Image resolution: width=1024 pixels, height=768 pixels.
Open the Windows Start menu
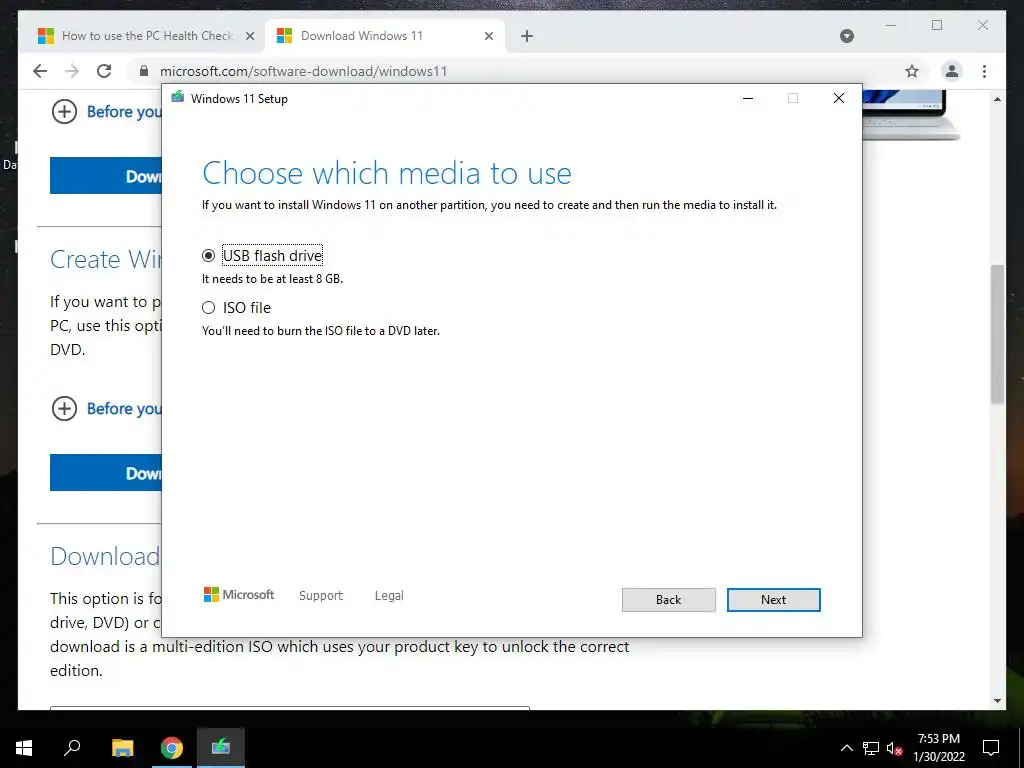point(24,748)
